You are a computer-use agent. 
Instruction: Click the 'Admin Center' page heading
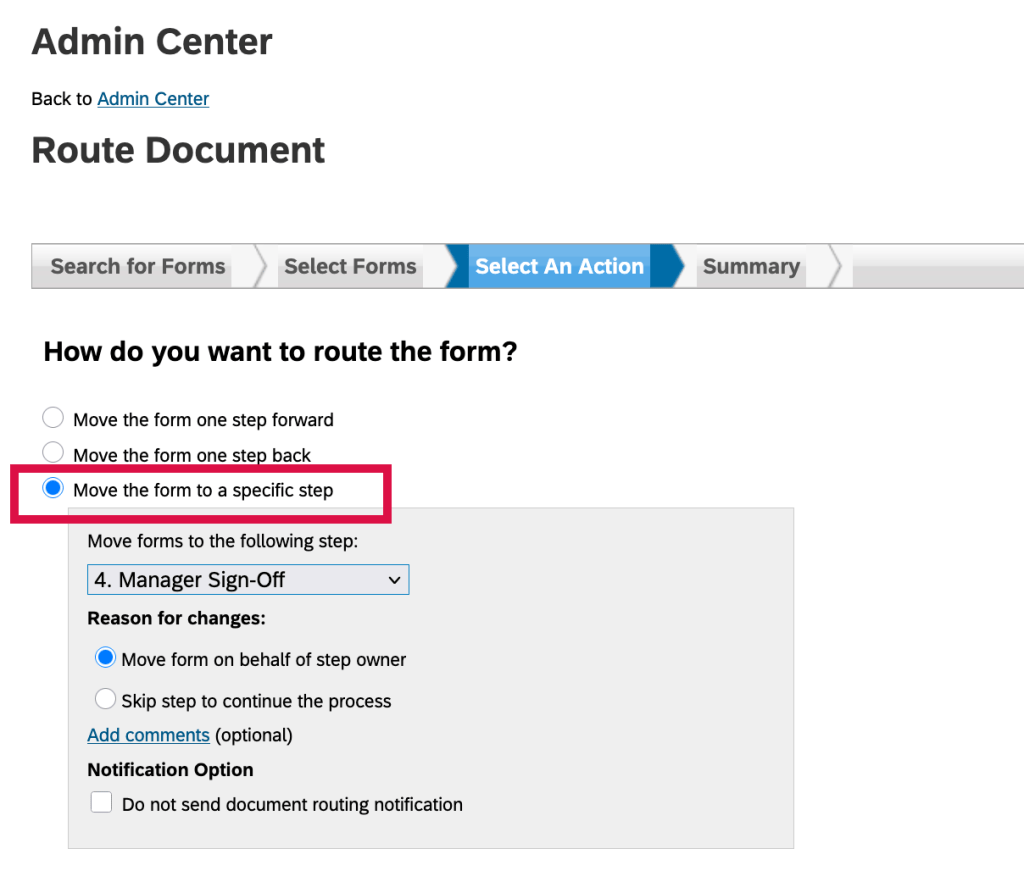[x=152, y=42]
